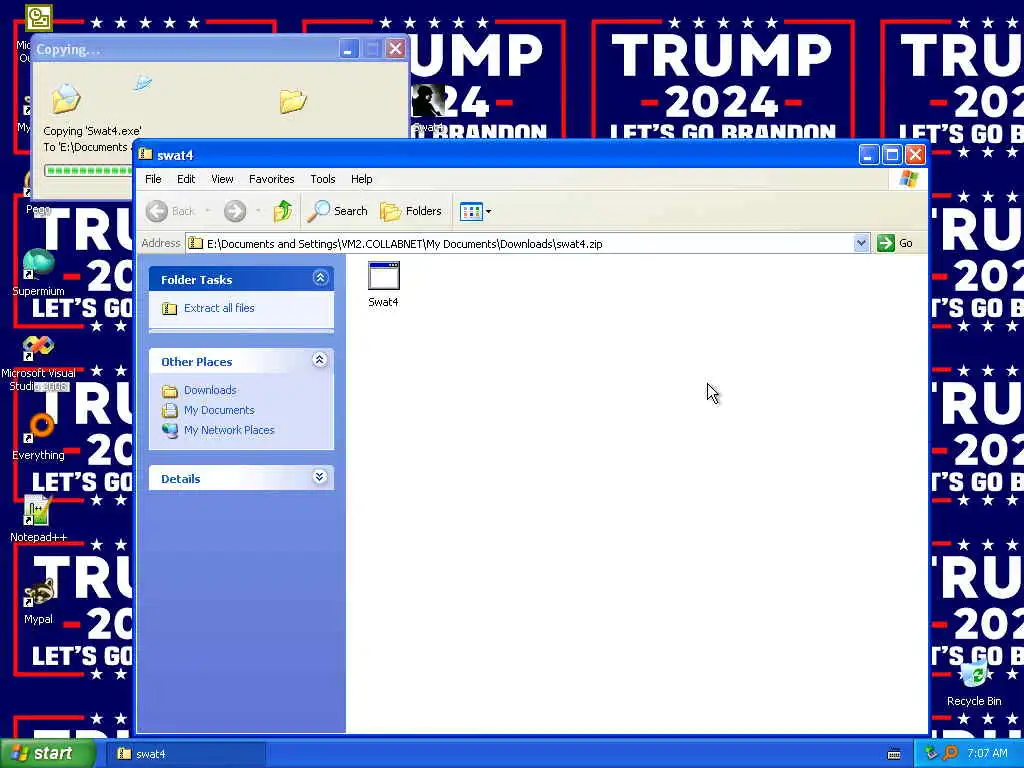This screenshot has height=768, width=1024.
Task: Select the swat4 taskbar button
Action: (x=186, y=754)
